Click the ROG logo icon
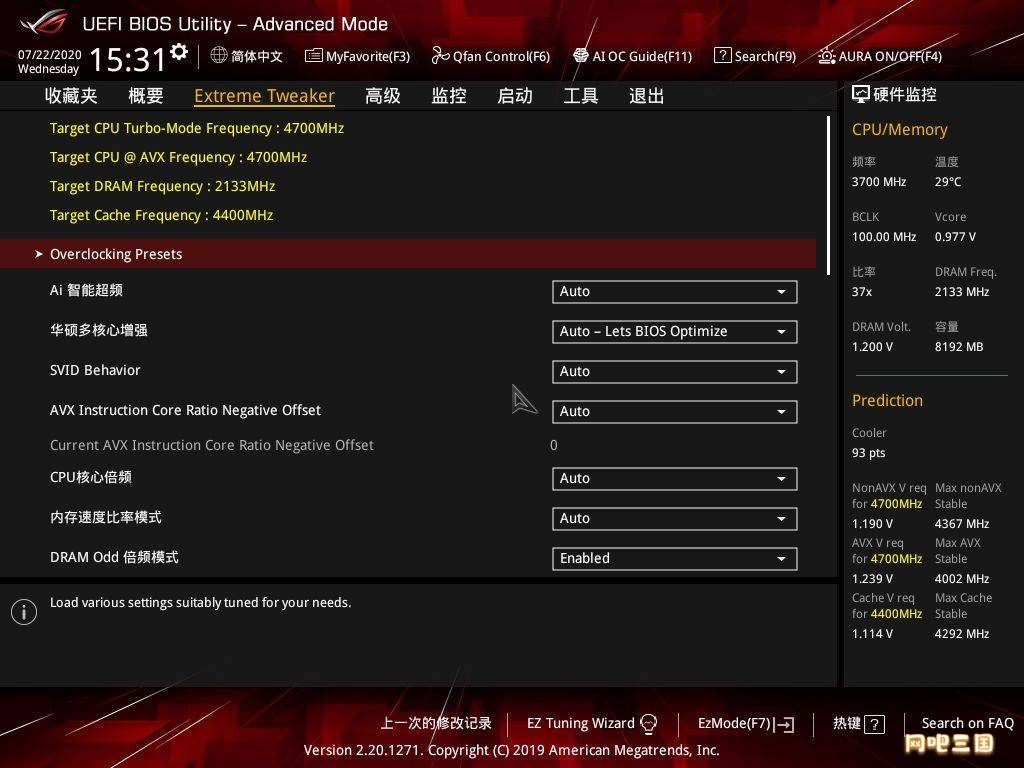Screen dimensions: 1024x768 43,22
